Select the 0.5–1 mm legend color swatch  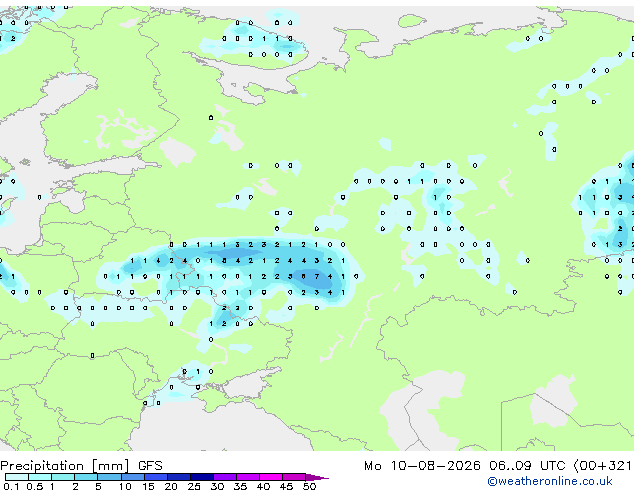click(40, 477)
